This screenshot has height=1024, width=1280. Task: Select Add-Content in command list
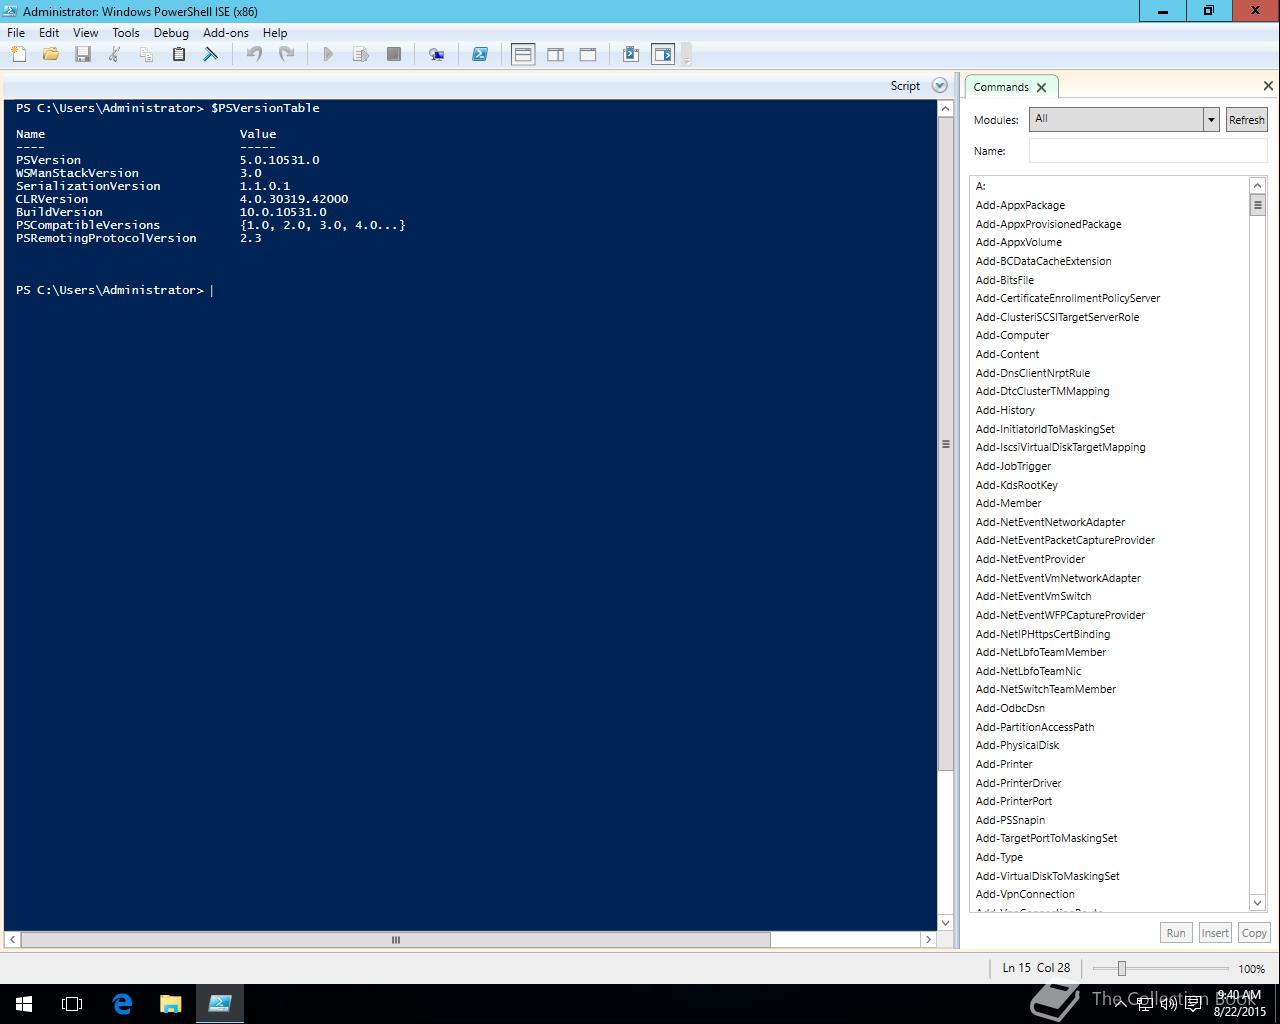pyautogui.click(x=1007, y=354)
